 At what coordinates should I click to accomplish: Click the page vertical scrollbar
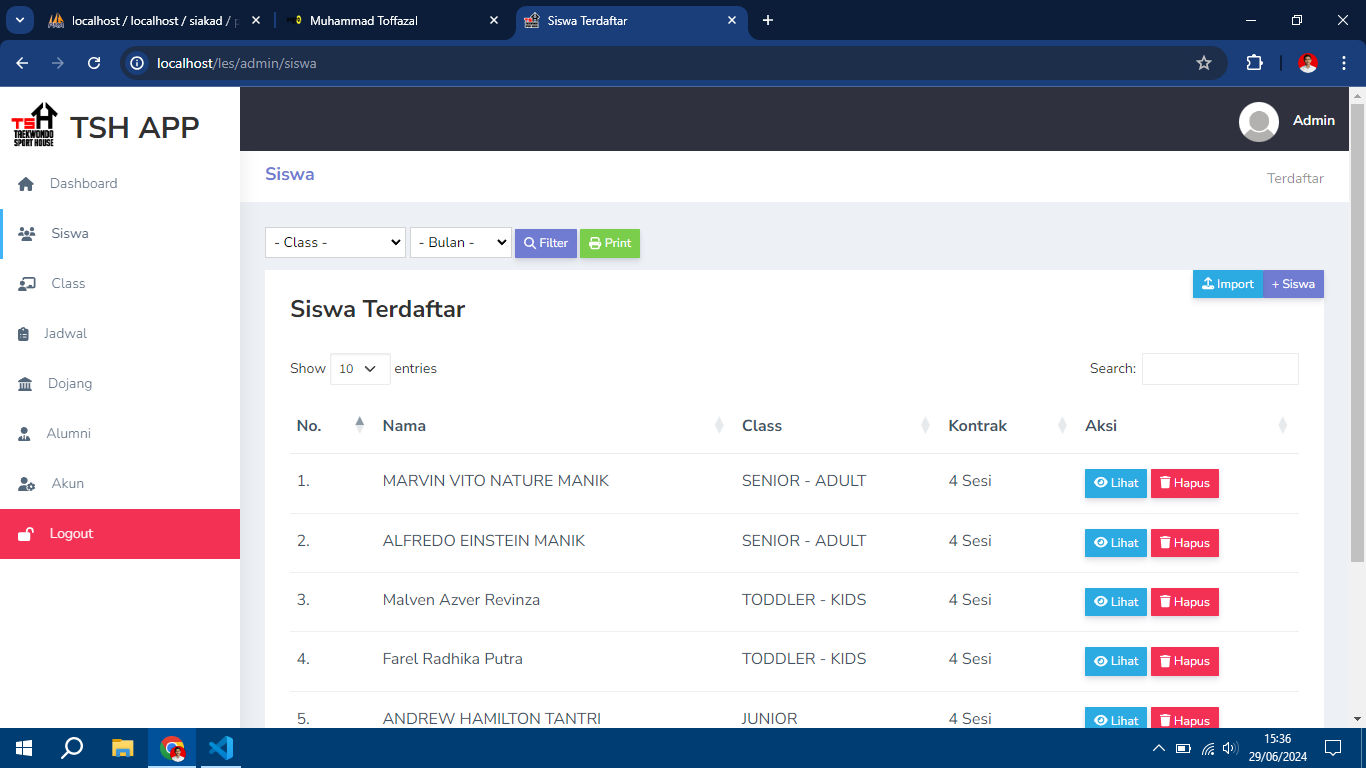click(x=1357, y=330)
